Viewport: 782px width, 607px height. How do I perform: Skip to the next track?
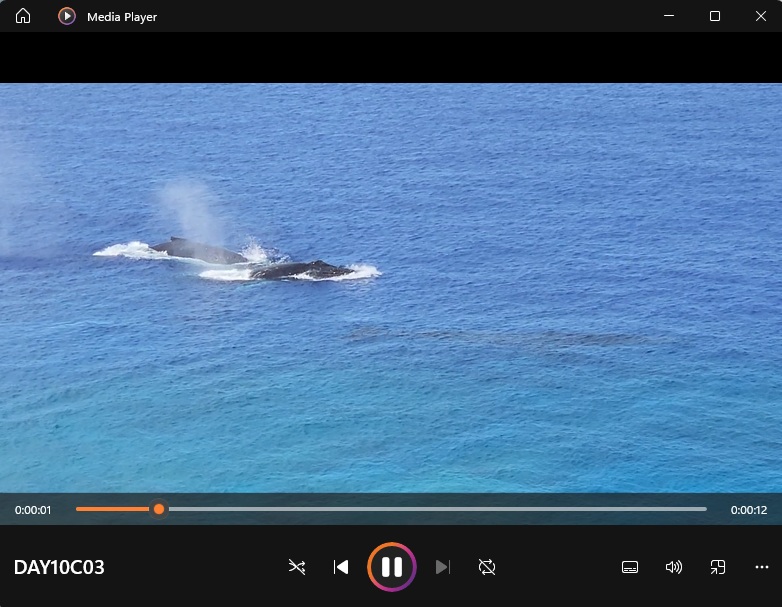443,567
